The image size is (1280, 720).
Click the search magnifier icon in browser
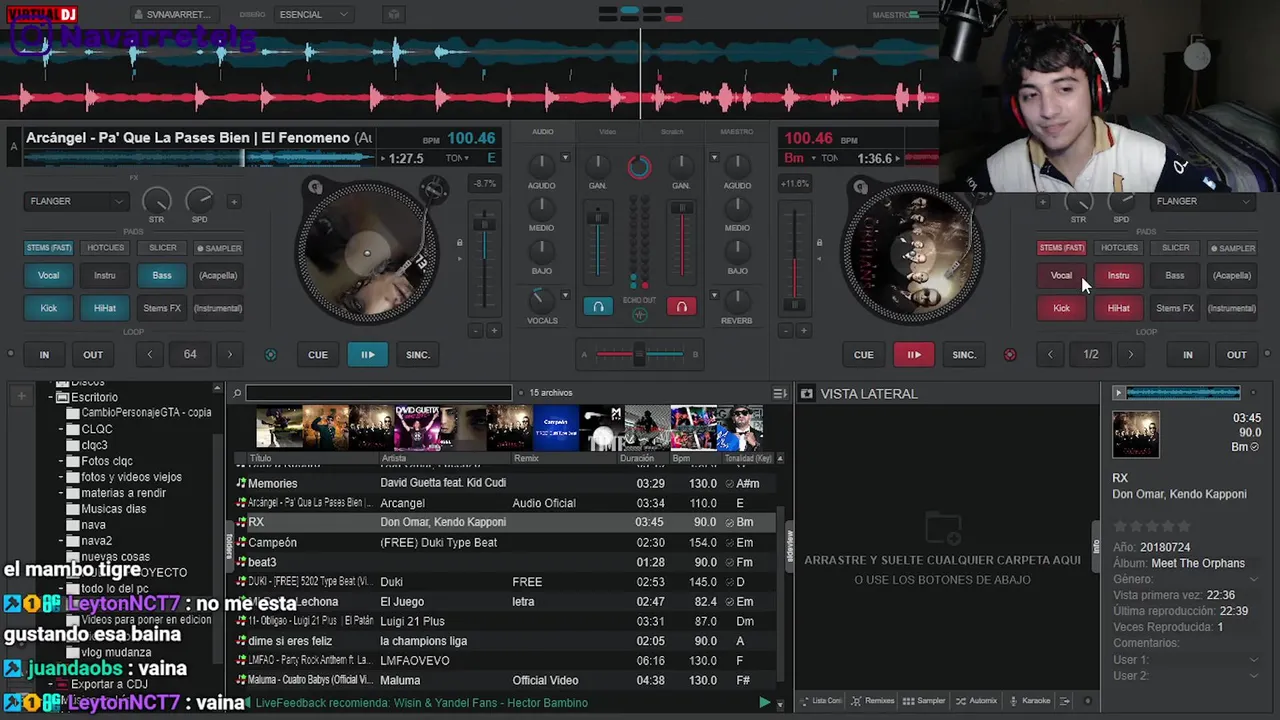(x=237, y=393)
